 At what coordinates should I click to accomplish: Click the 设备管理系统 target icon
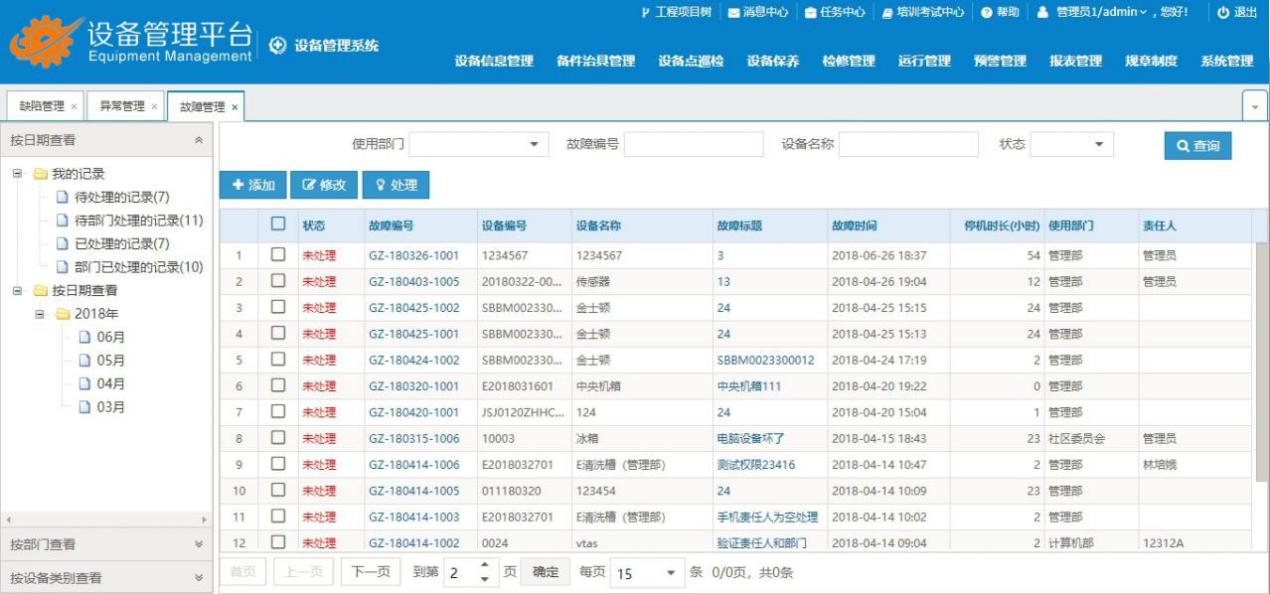pyautogui.click(x=278, y=46)
